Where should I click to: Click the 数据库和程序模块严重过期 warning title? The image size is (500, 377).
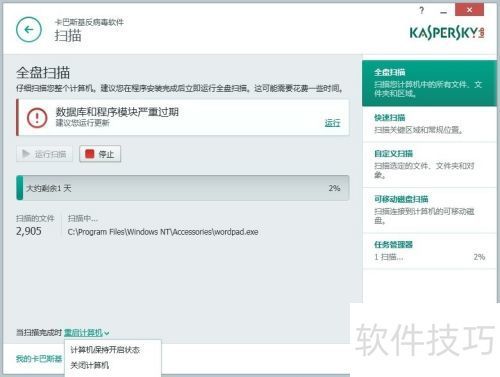point(117,112)
